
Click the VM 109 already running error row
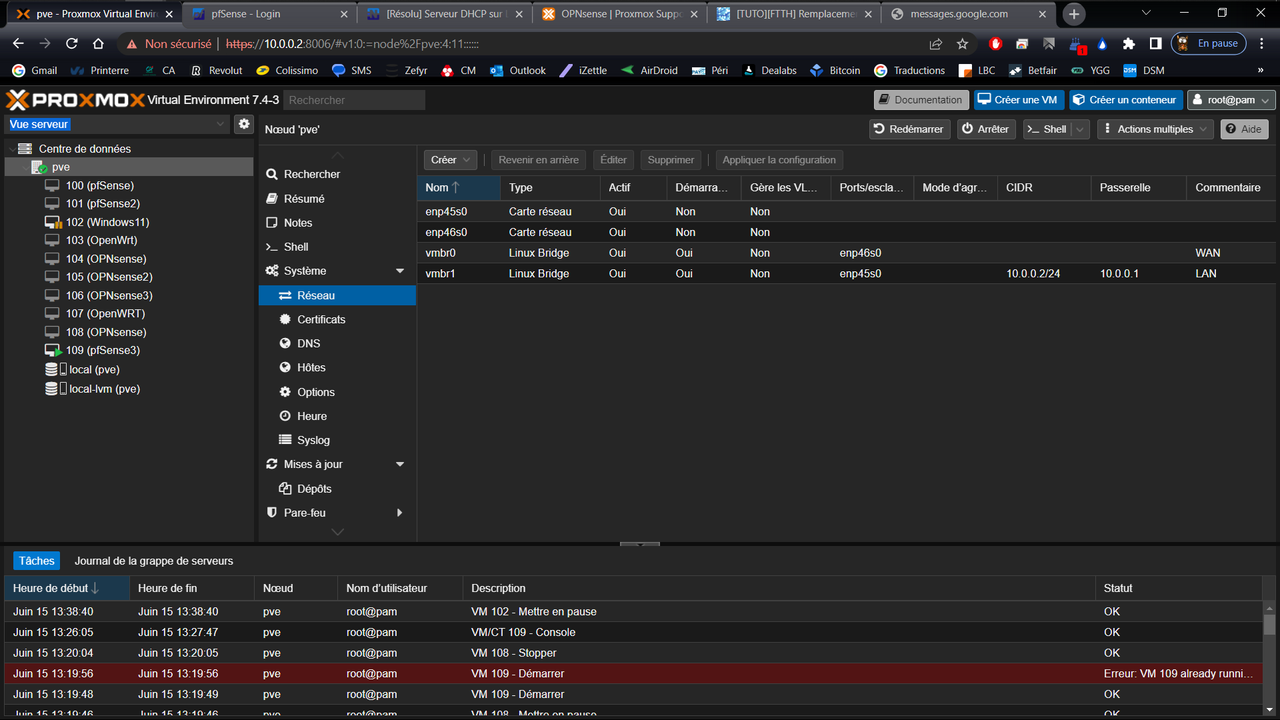point(632,674)
